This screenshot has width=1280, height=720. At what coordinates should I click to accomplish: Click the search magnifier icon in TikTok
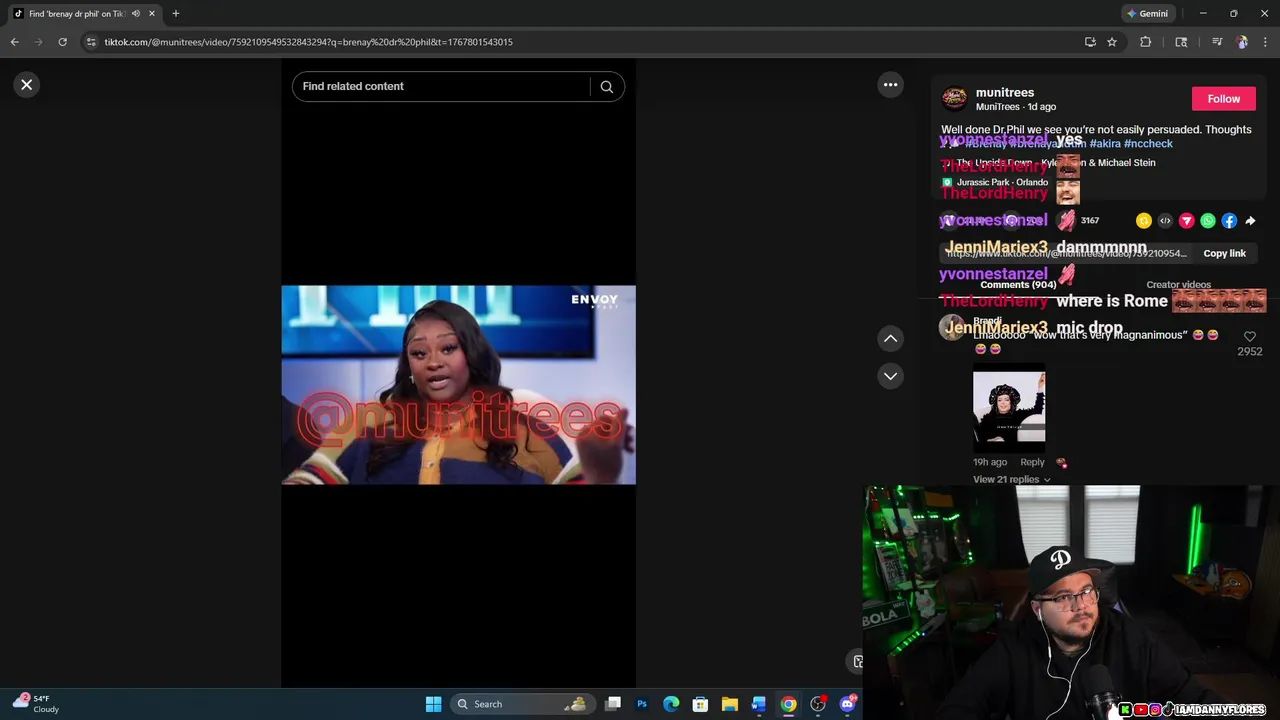(x=606, y=87)
